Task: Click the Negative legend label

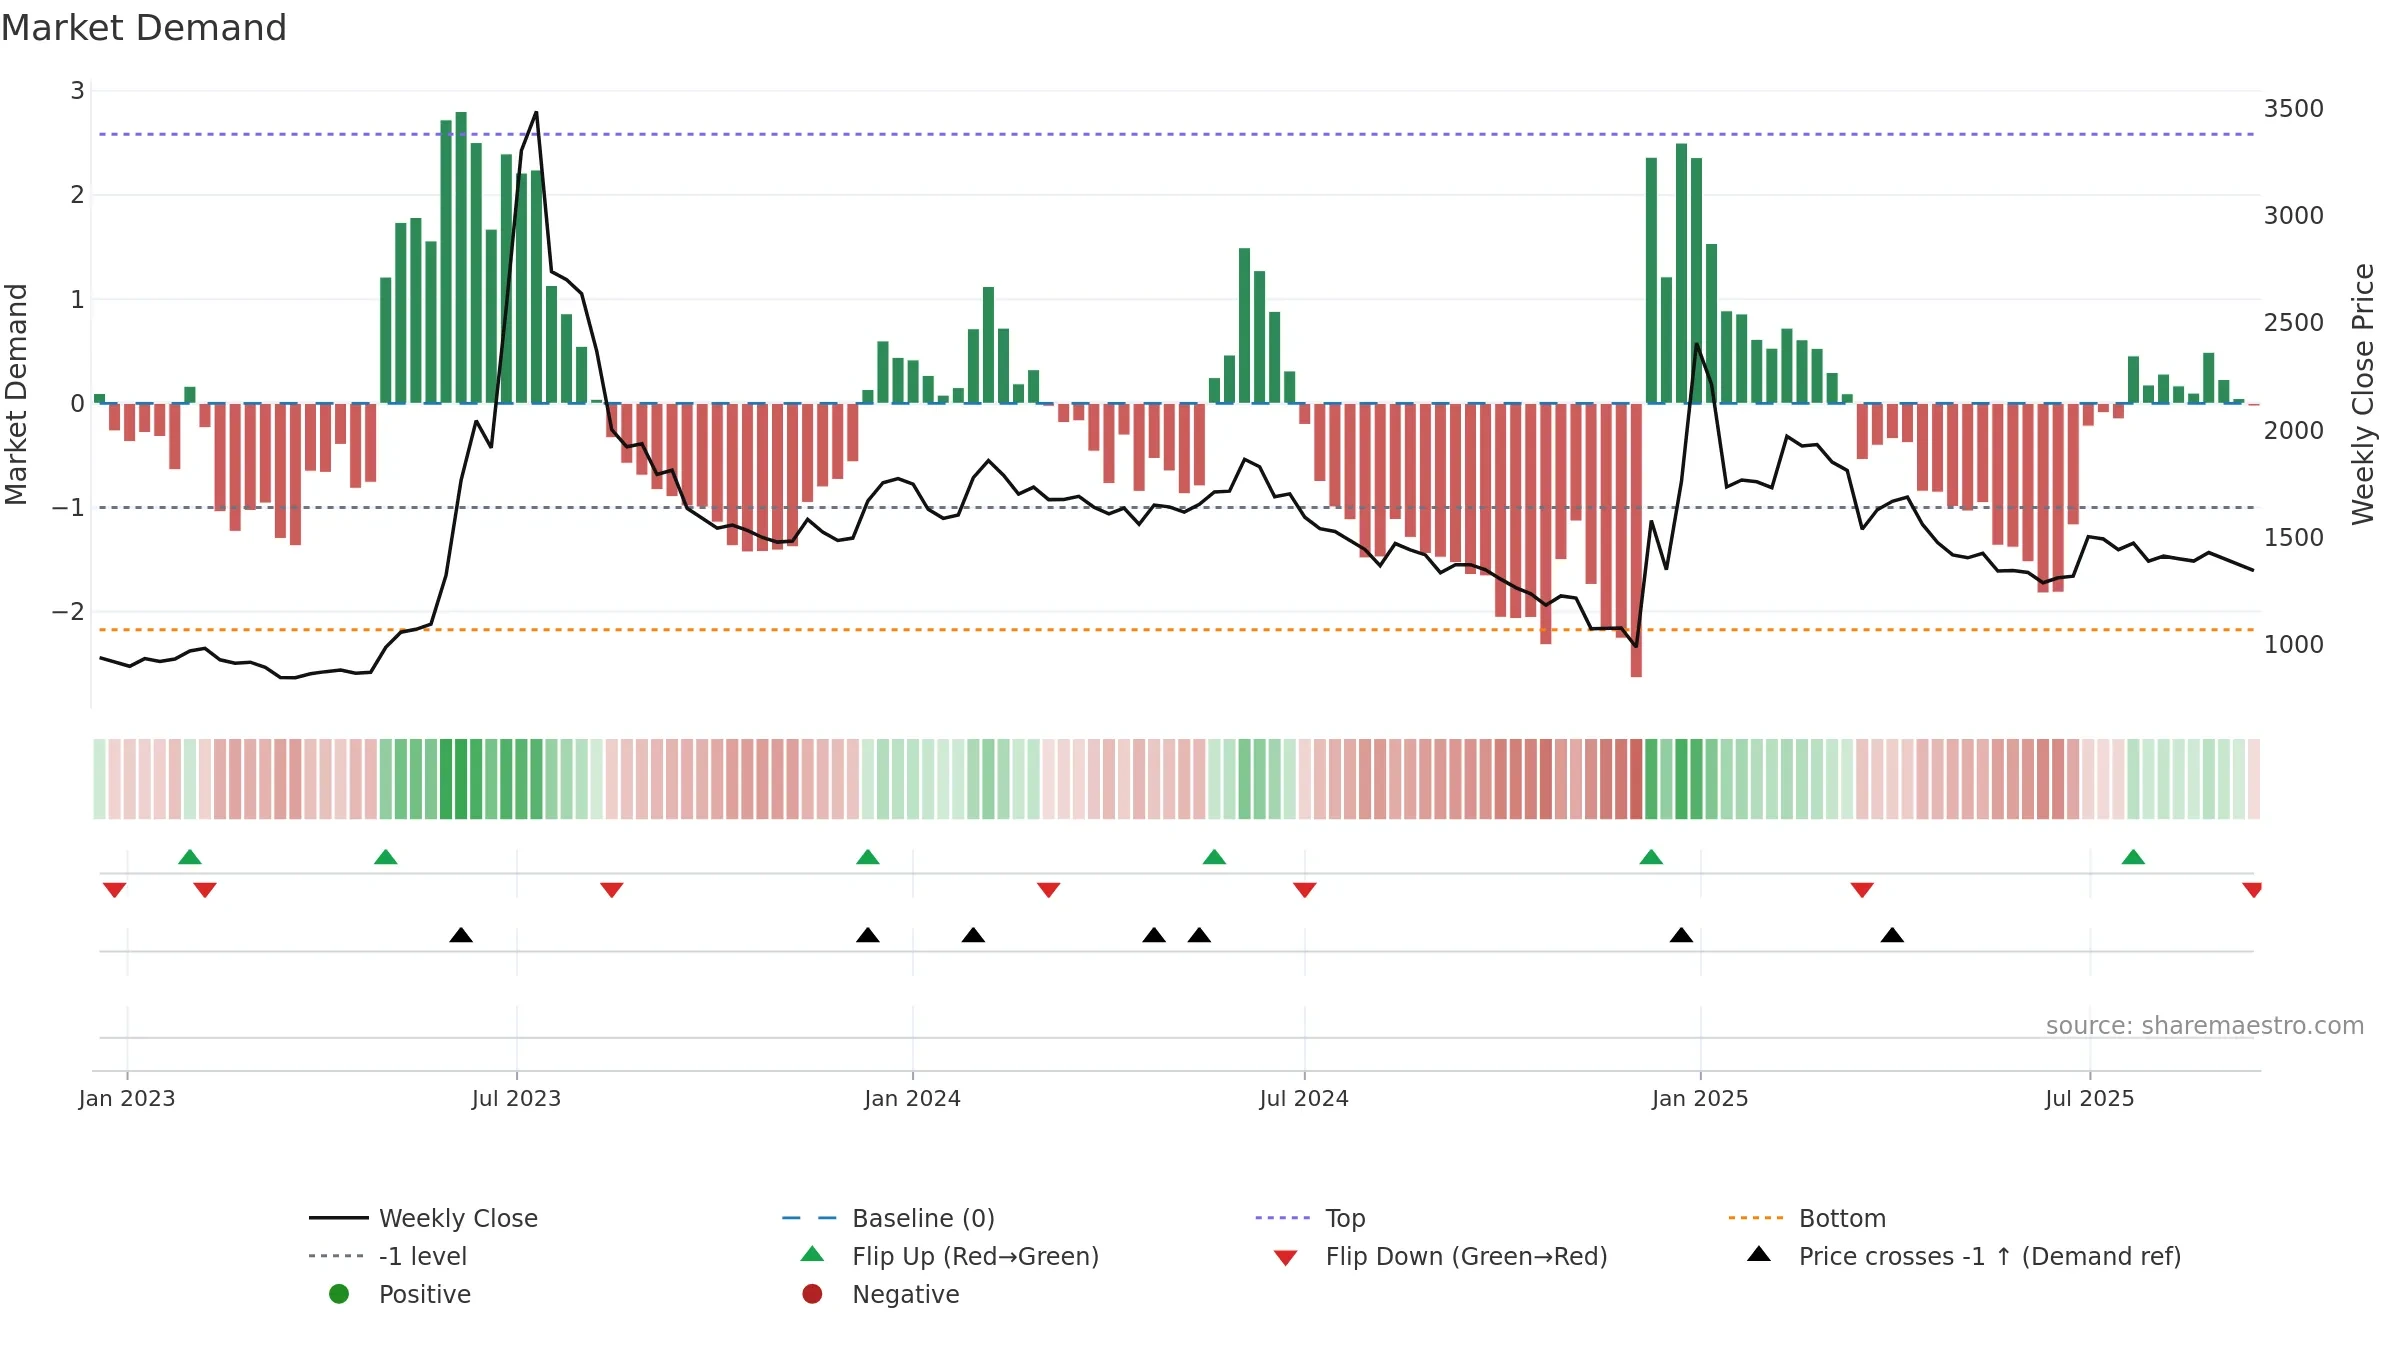Action: 905,1294
